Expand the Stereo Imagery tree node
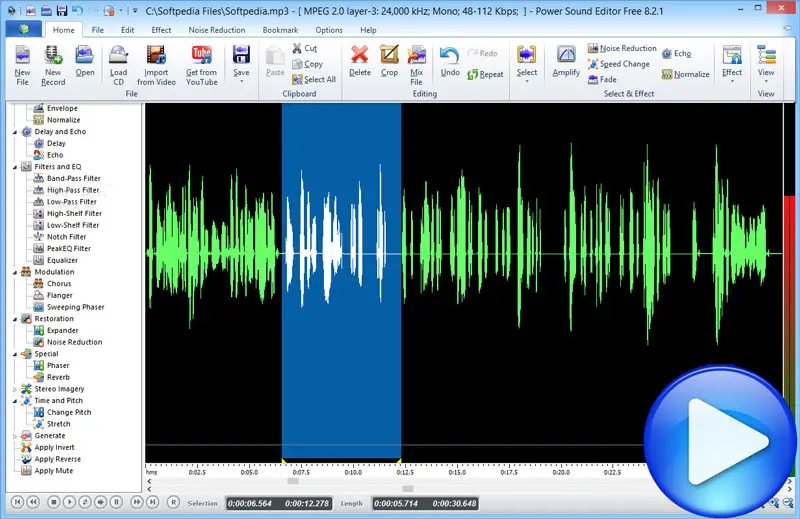 pyautogui.click(x=14, y=389)
